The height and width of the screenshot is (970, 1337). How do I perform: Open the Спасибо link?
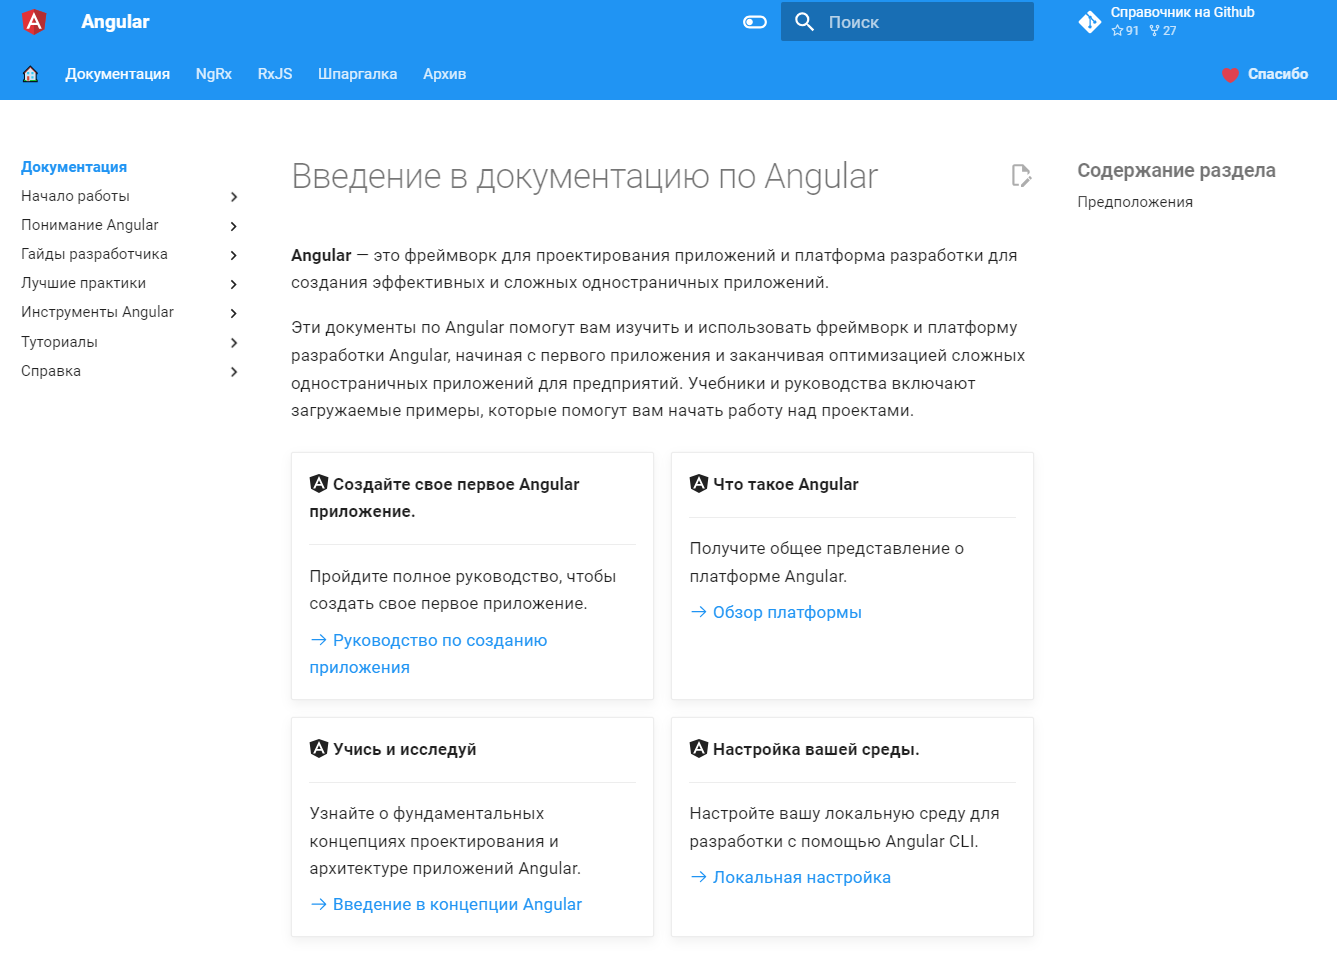point(1278,74)
